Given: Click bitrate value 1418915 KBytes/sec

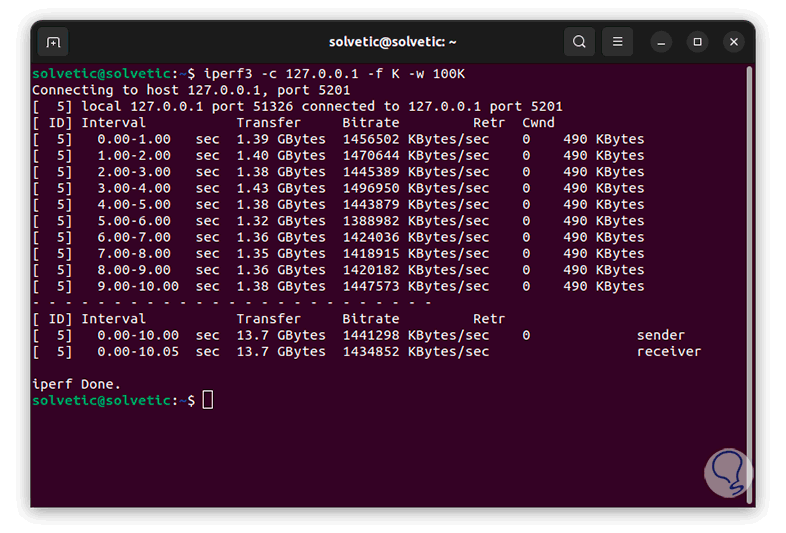Looking at the screenshot, I should (416, 254).
